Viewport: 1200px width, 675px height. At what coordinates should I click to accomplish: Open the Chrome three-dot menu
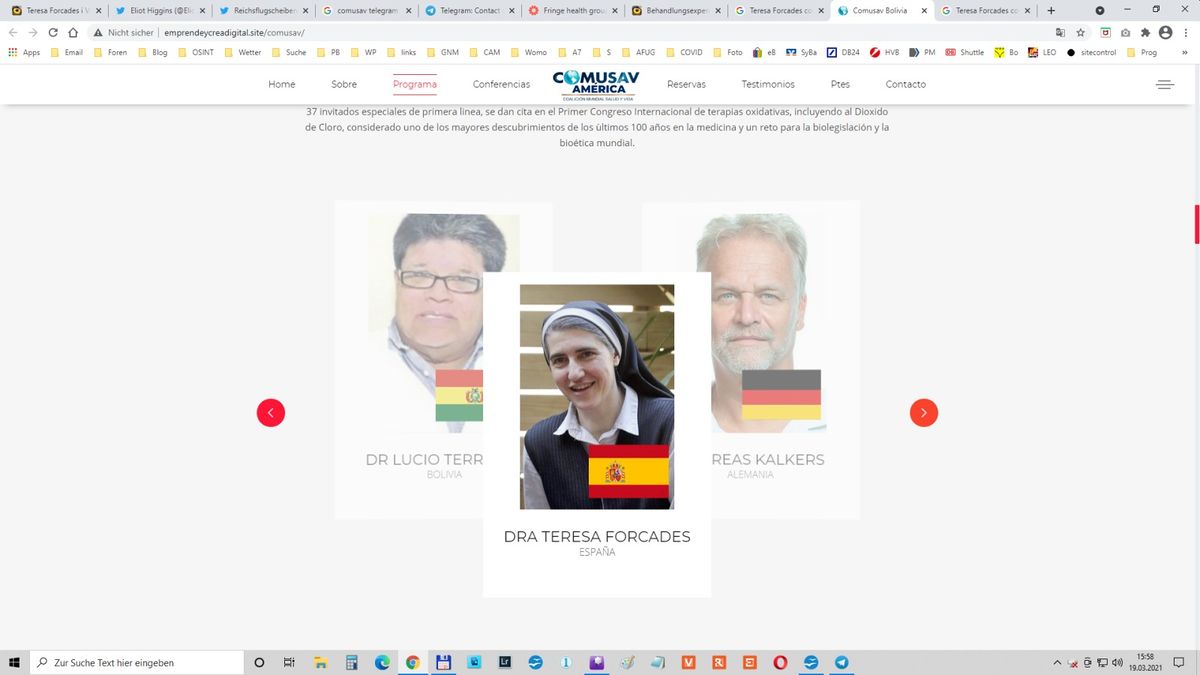point(1186,32)
